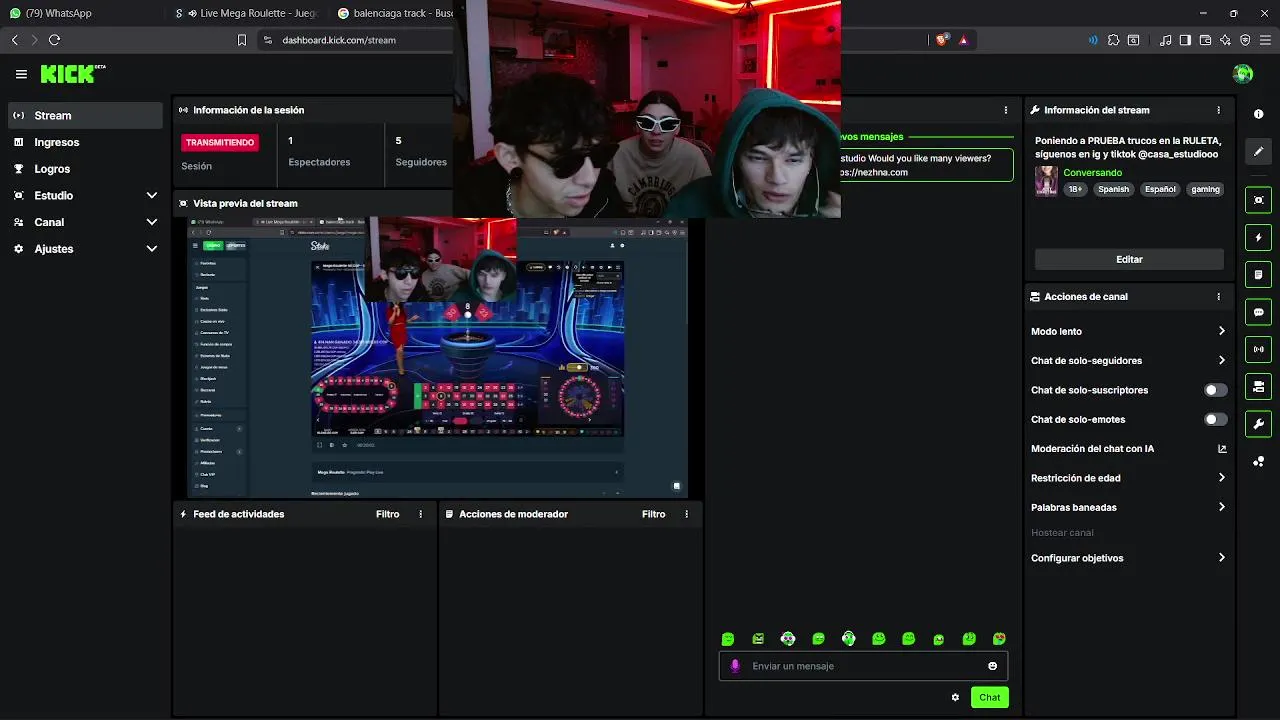This screenshot has height=720, width=1280.
Task: Open the emoji picker in message box
Action: pos(992,666)
